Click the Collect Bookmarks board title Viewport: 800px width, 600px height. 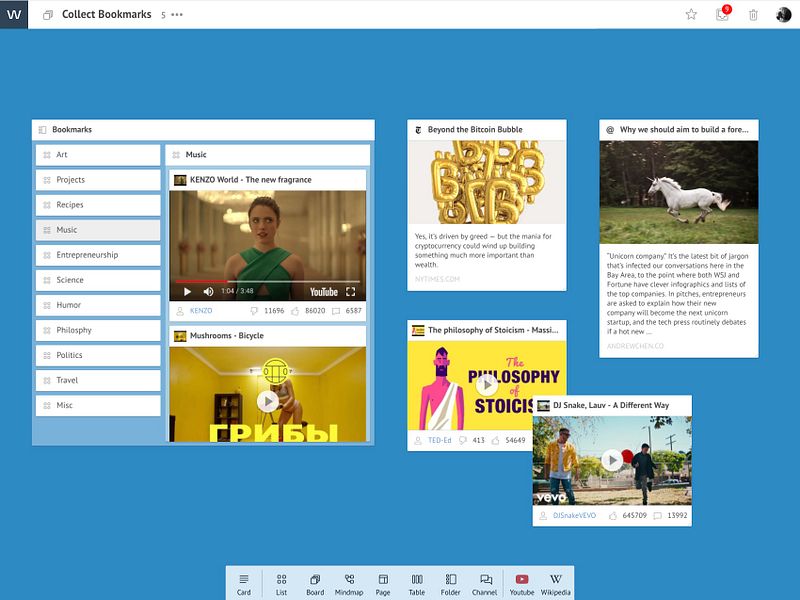click(x=107, y=14)
